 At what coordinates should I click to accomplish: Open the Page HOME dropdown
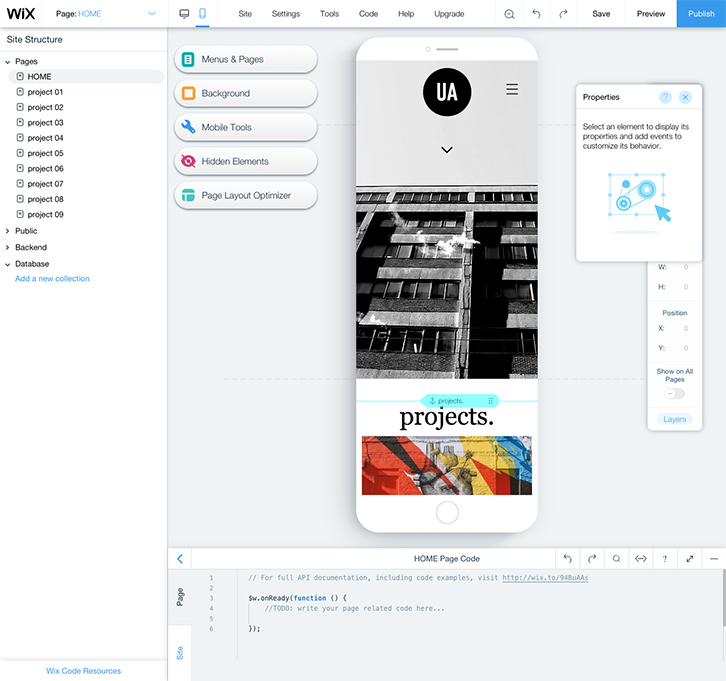coord(105,14)
